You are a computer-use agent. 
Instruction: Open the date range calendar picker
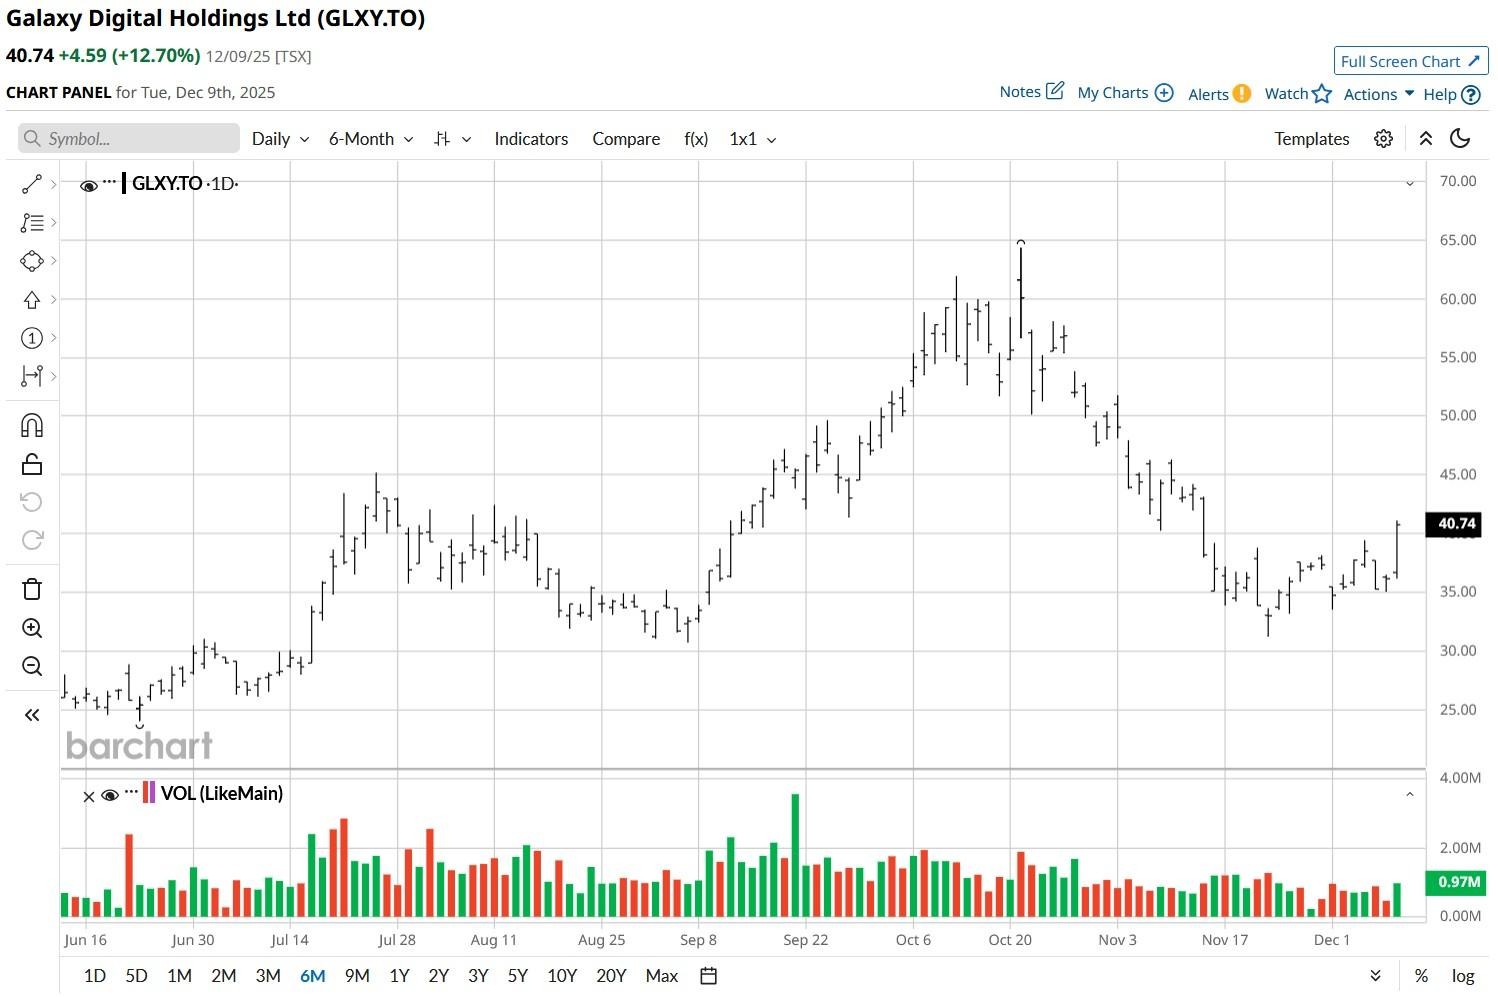coord(709,976)
